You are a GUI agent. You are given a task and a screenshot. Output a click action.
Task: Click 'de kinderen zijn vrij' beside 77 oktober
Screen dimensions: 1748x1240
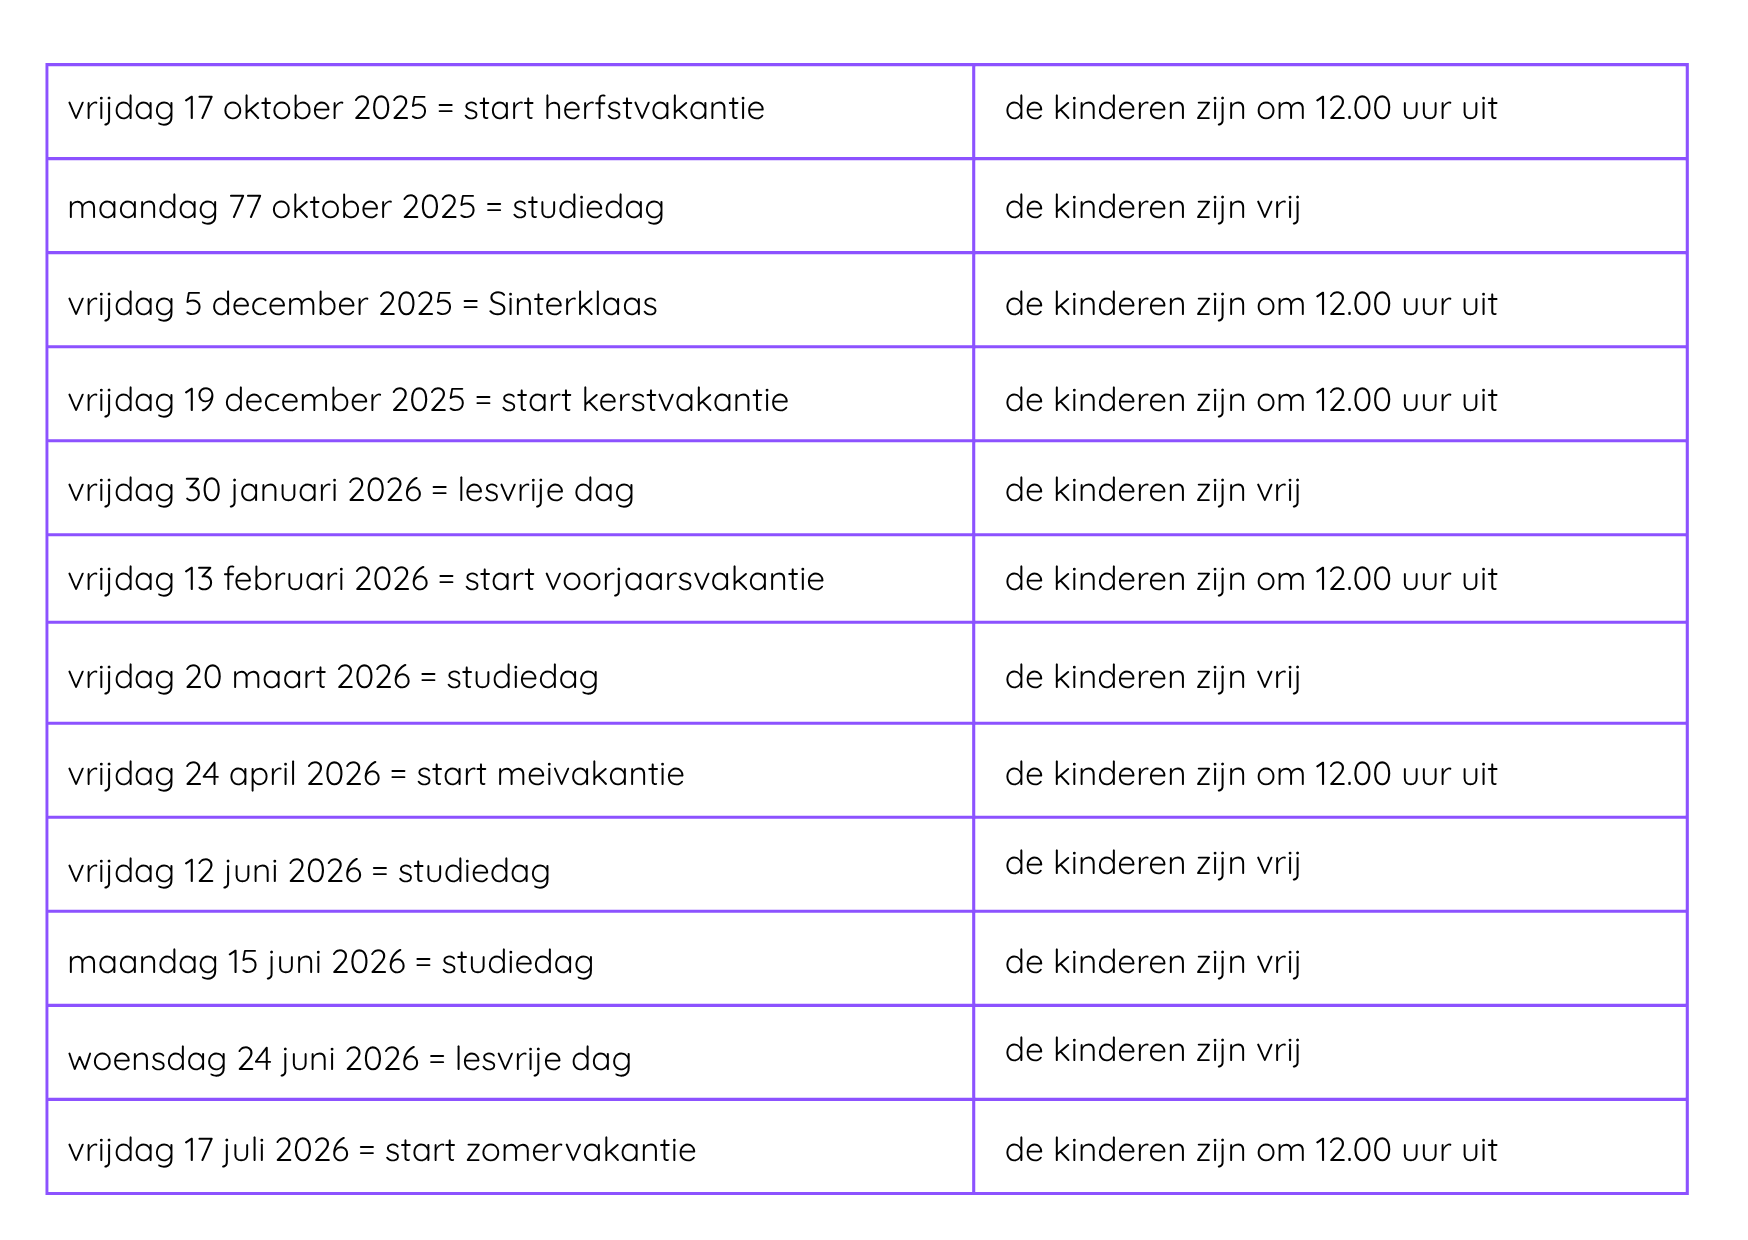coord(1153,207)
